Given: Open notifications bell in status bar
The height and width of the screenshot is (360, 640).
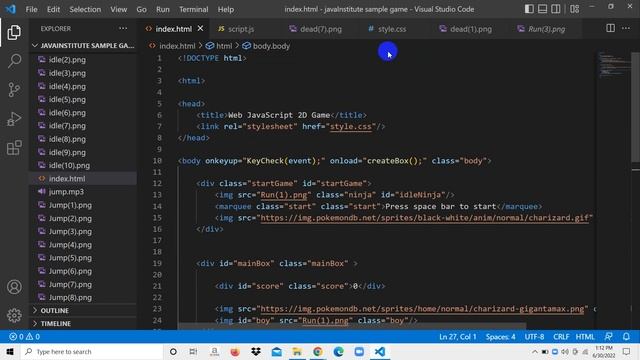Looking at the screenshot, I should tap(626, 337).
